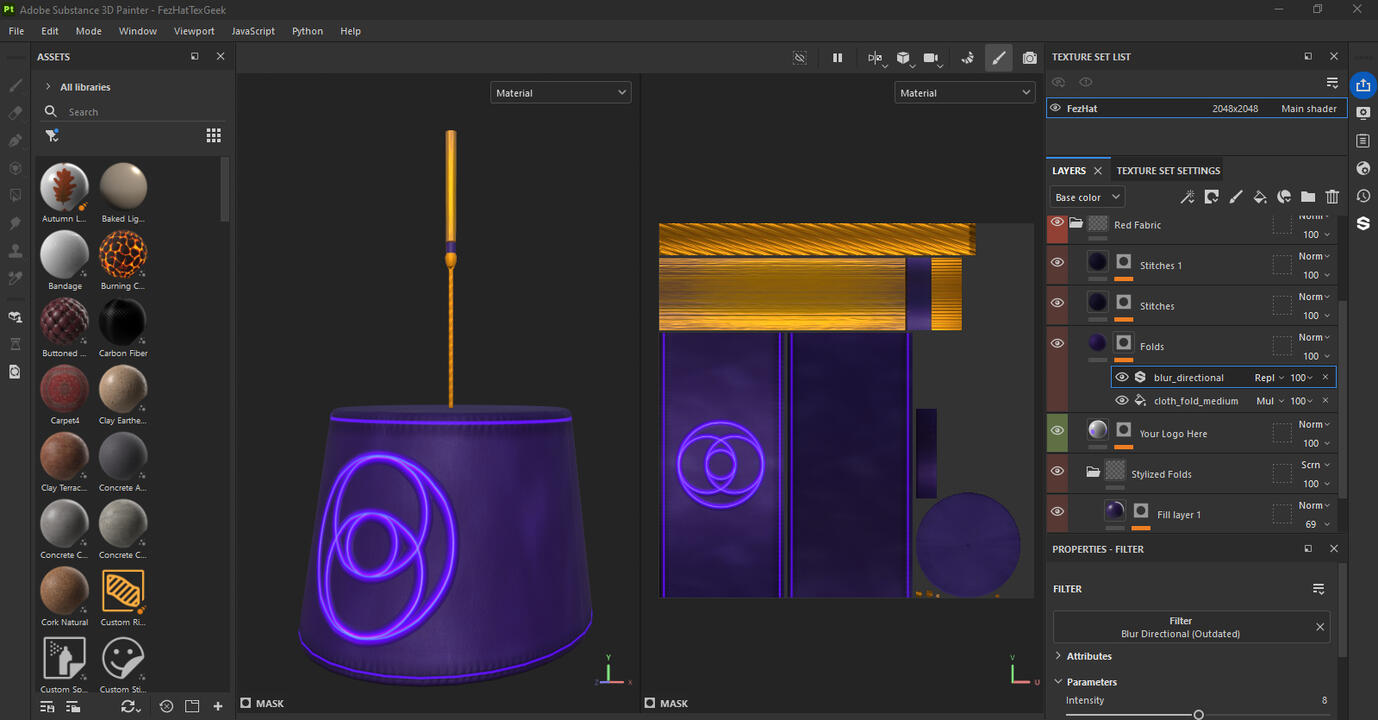Add a folder in the Layers toolbar
This screenshot has width=1378, height=720.
click(1307, 197)
